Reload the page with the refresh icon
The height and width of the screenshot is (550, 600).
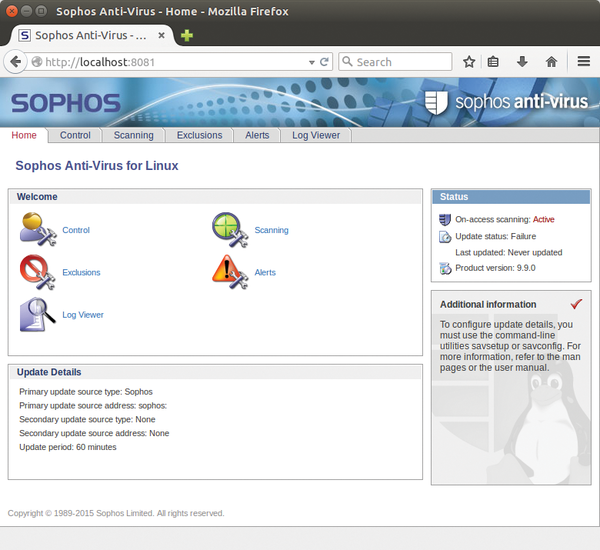(324, 62)
